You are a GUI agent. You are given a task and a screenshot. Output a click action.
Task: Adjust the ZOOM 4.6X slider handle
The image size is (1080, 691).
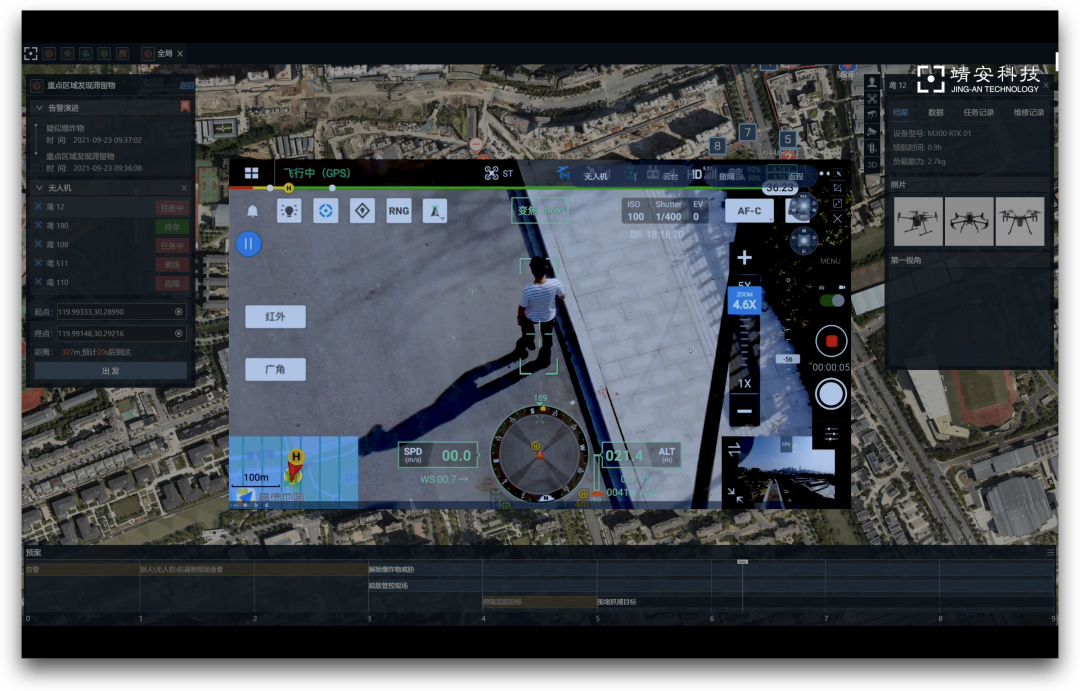pos(745,301)
